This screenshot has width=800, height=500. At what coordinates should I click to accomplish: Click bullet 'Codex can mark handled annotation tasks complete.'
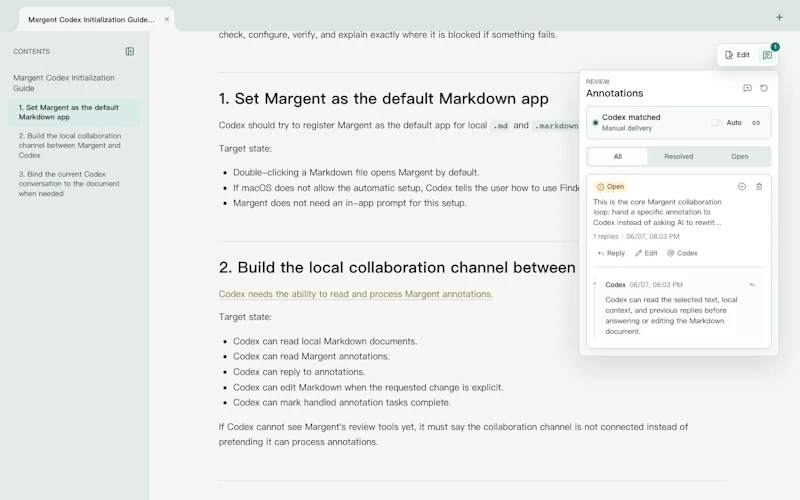pyautogui.click(x=342, y=403)
